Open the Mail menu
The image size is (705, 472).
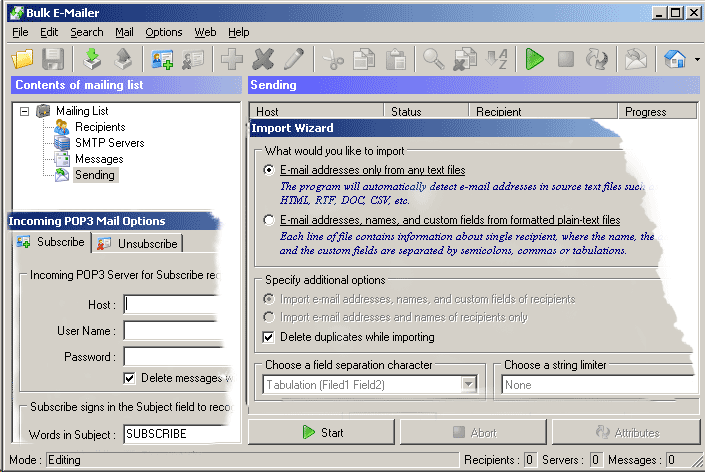click(x=124, y=32)
